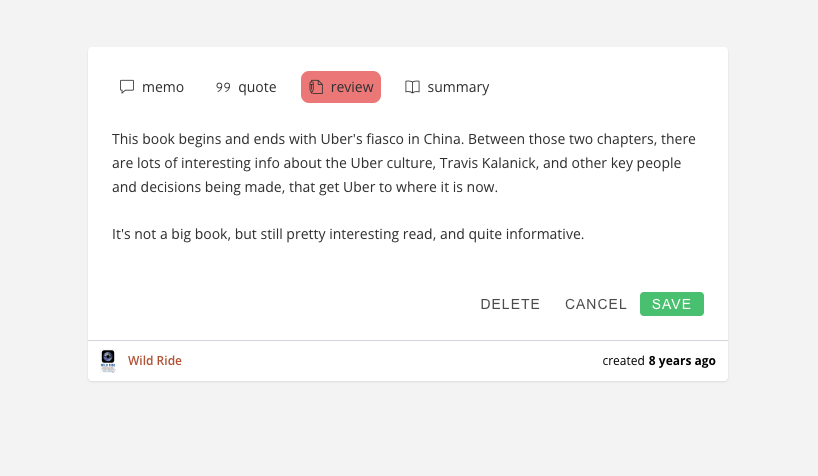Switch to the memo tab label
Image resolution: width=818 pixels, height=476 pixels.
click(163, 87)
